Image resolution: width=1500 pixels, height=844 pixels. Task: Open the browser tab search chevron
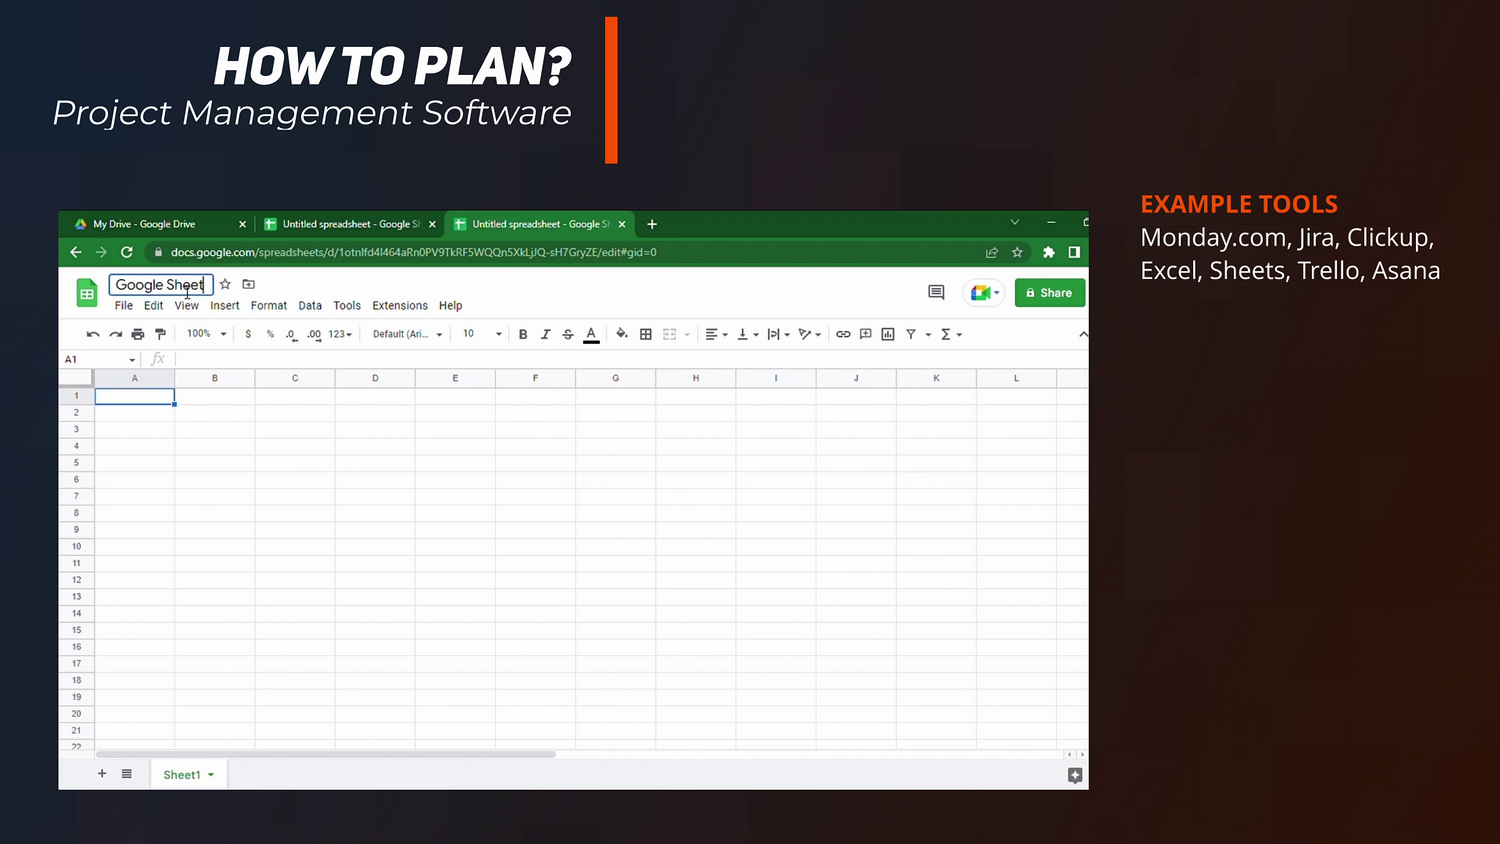click(x=1015, y=223)
